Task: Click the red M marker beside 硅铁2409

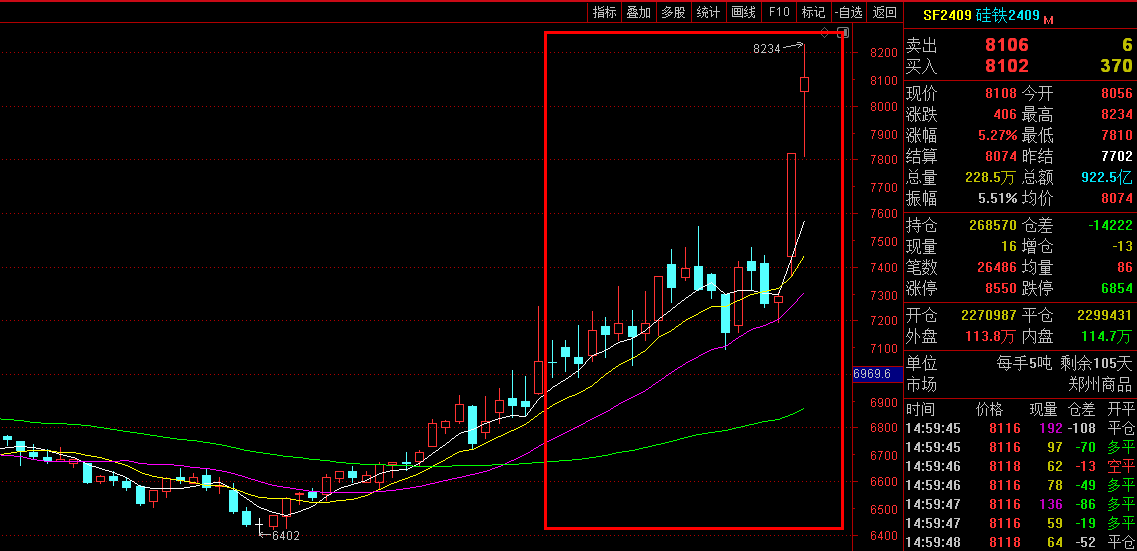Action: tap(1048, 19)
